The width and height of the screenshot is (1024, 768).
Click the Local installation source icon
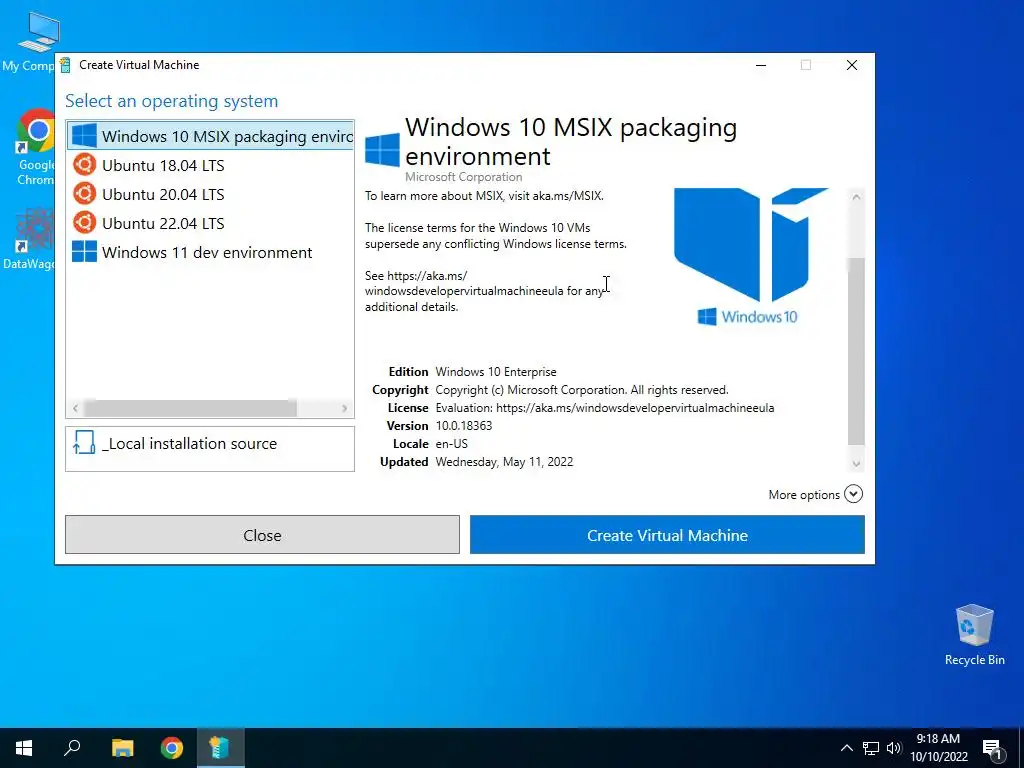click(84, 442)
